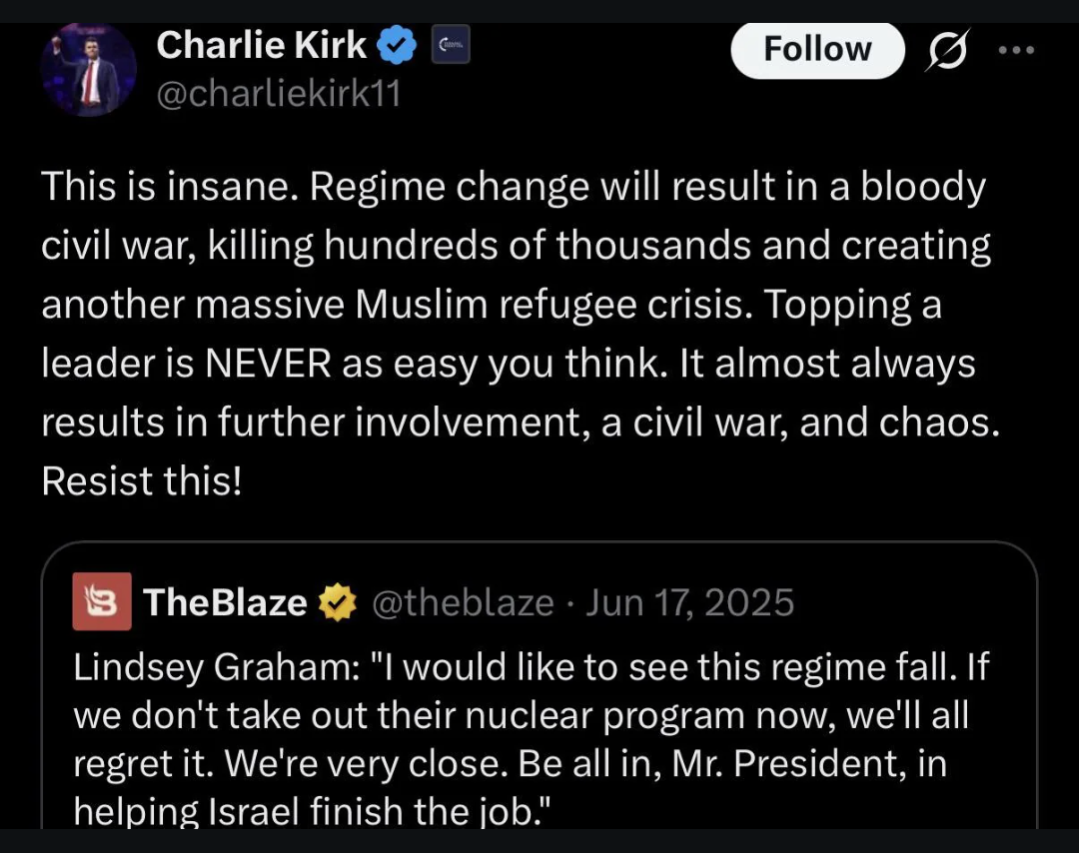
Task: Click the affiliation badge beside Charlie Kirk's name
Action: click(x=449, y=46)
